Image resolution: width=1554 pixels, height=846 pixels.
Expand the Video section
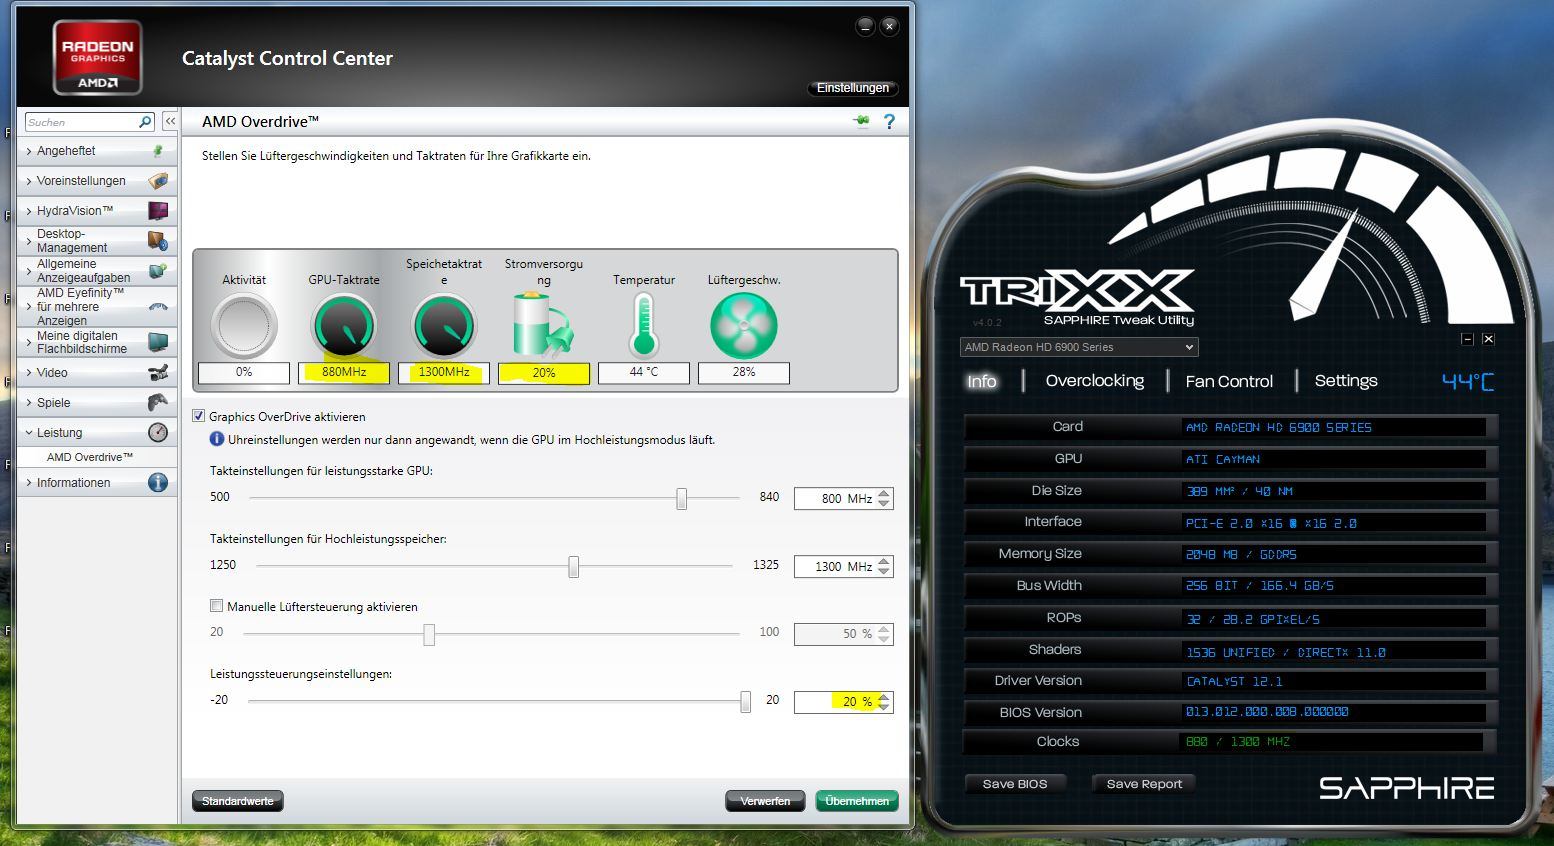click(x=29, y=373)
